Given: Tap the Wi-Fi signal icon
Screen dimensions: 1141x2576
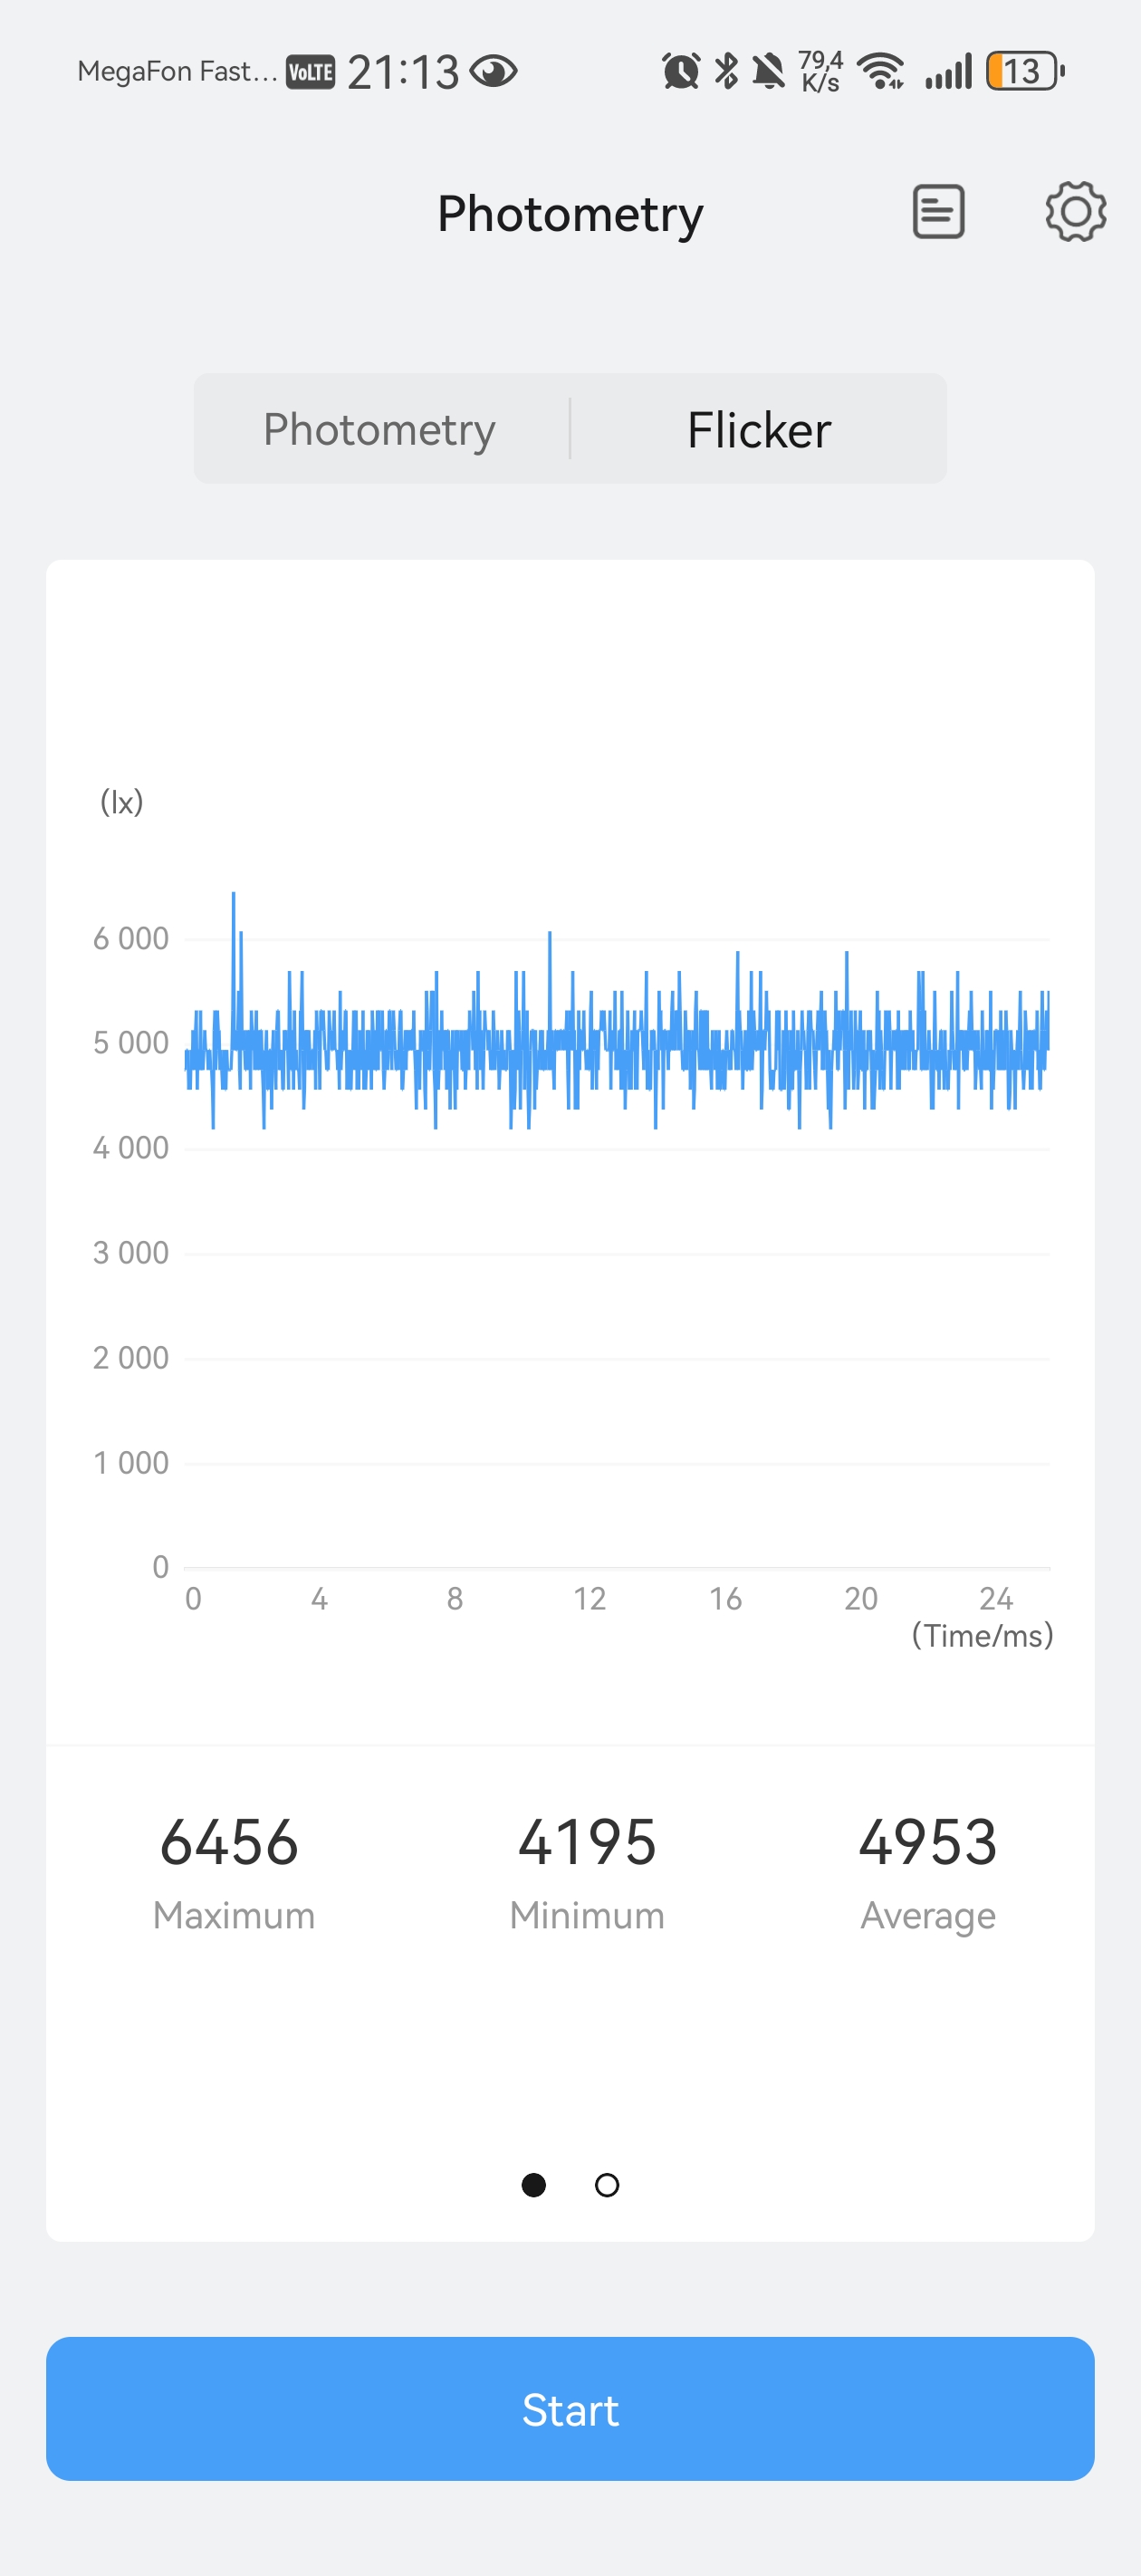Looking at the screenshot, I should coord(881,72).
